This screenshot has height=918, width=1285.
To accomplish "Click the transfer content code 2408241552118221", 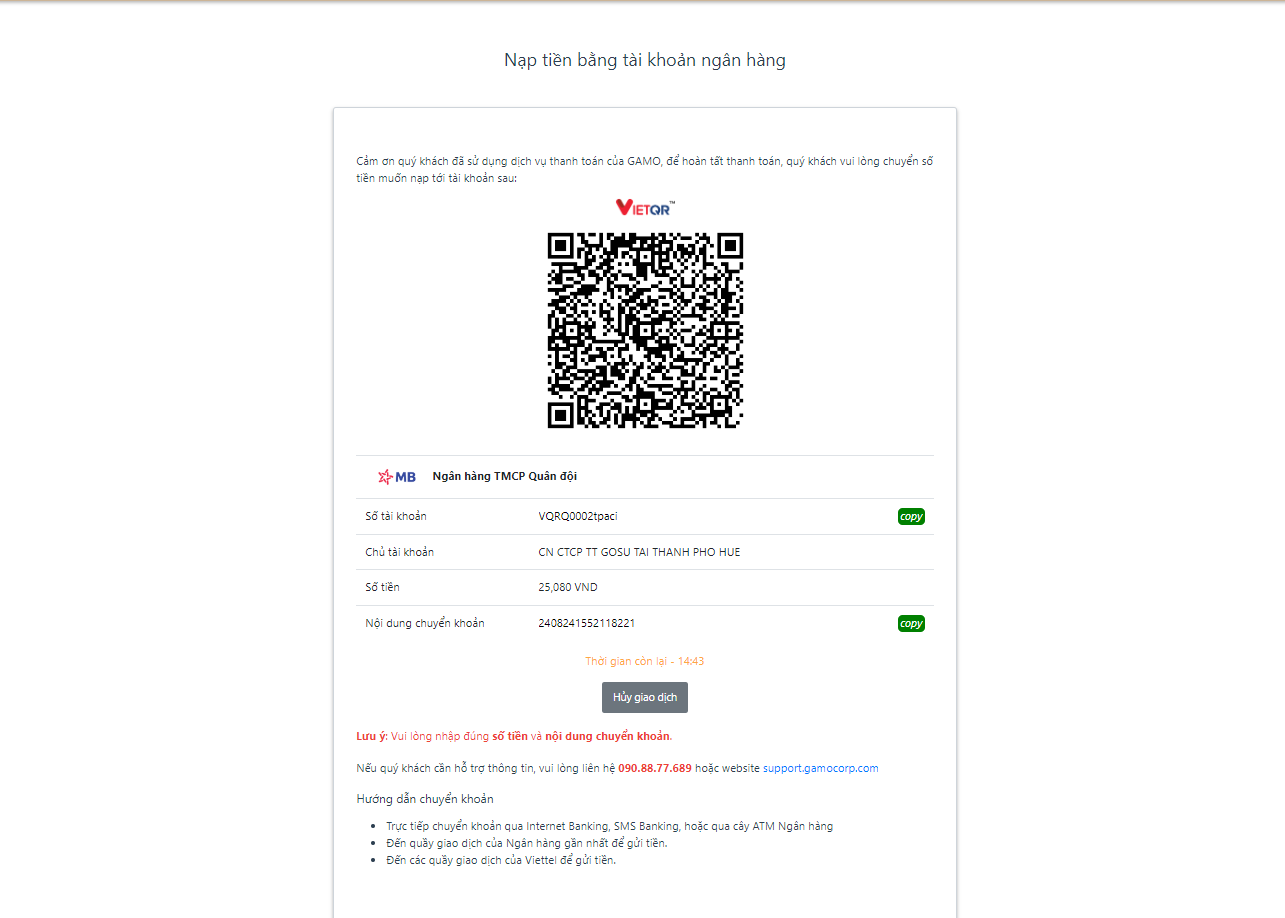I will (587, 623).
